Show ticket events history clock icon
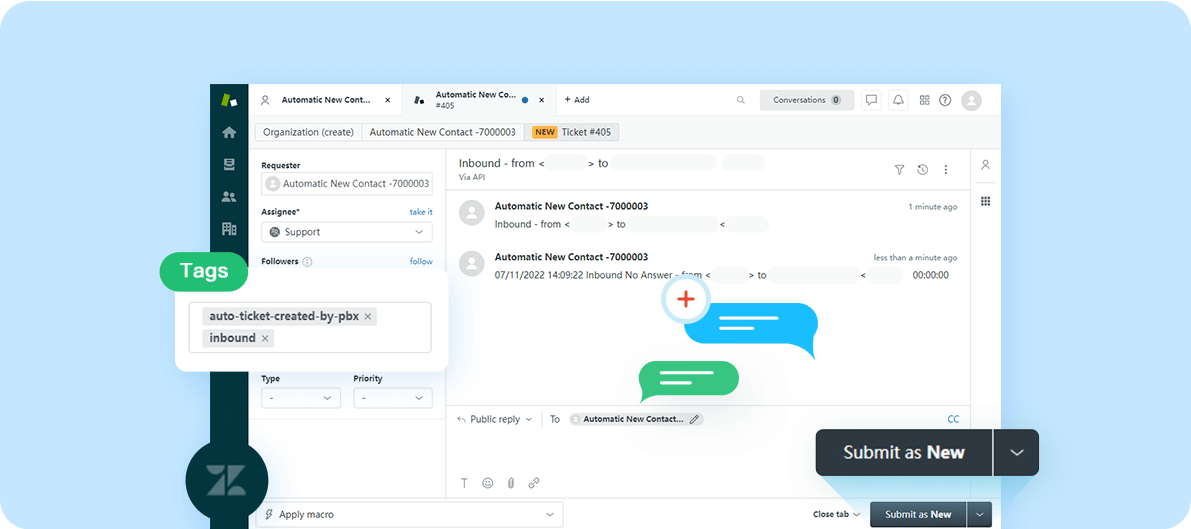 point(922,169)
